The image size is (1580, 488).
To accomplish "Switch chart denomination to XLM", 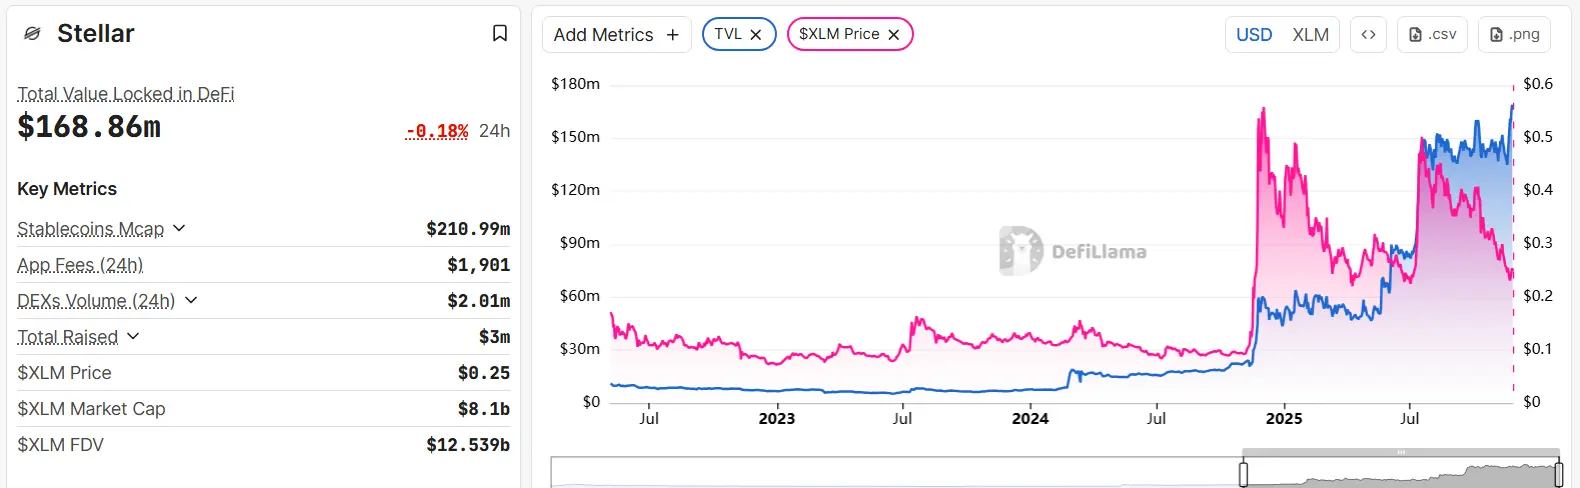I will pyautogui.click(x=1310, y=35).
